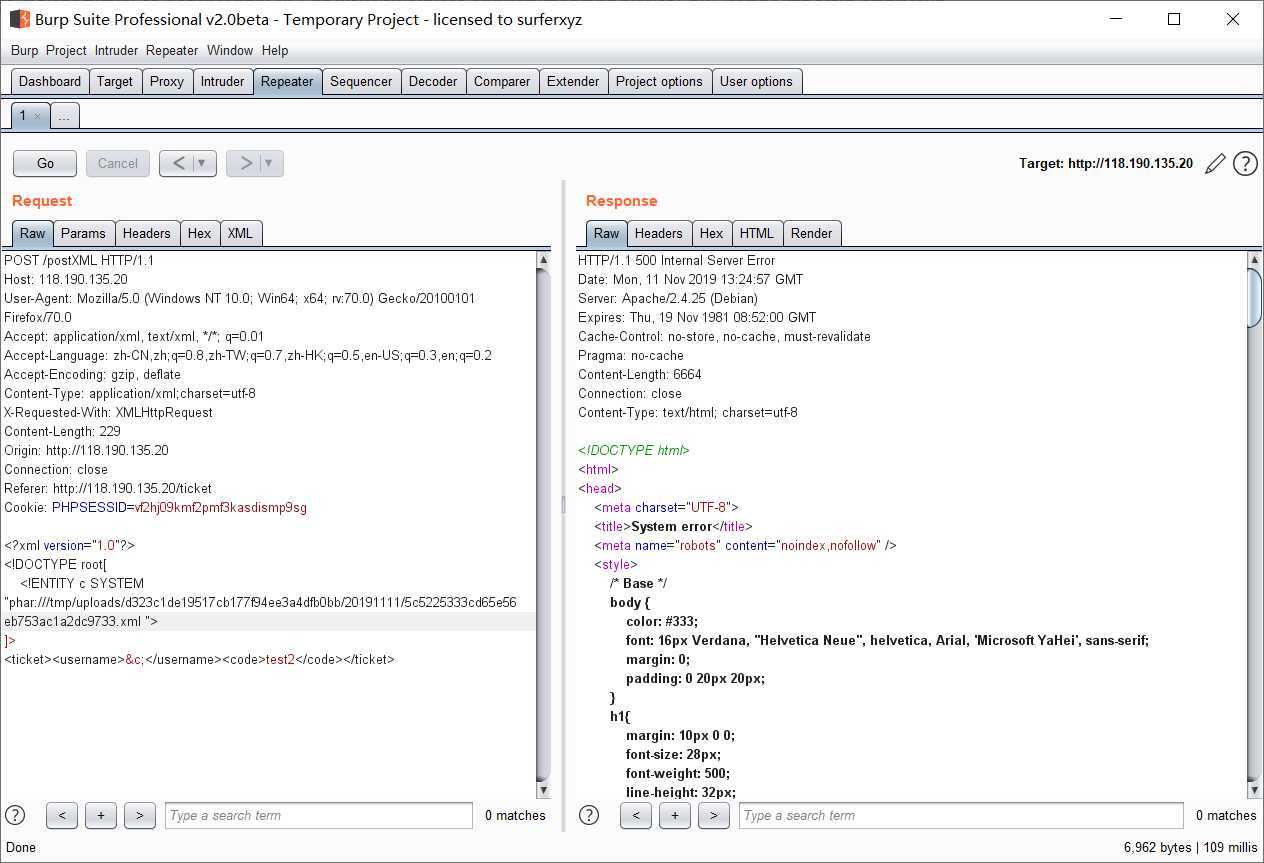Focus the response search term field
Viewport: 1264px width, 863px height.
pos(961,815)
